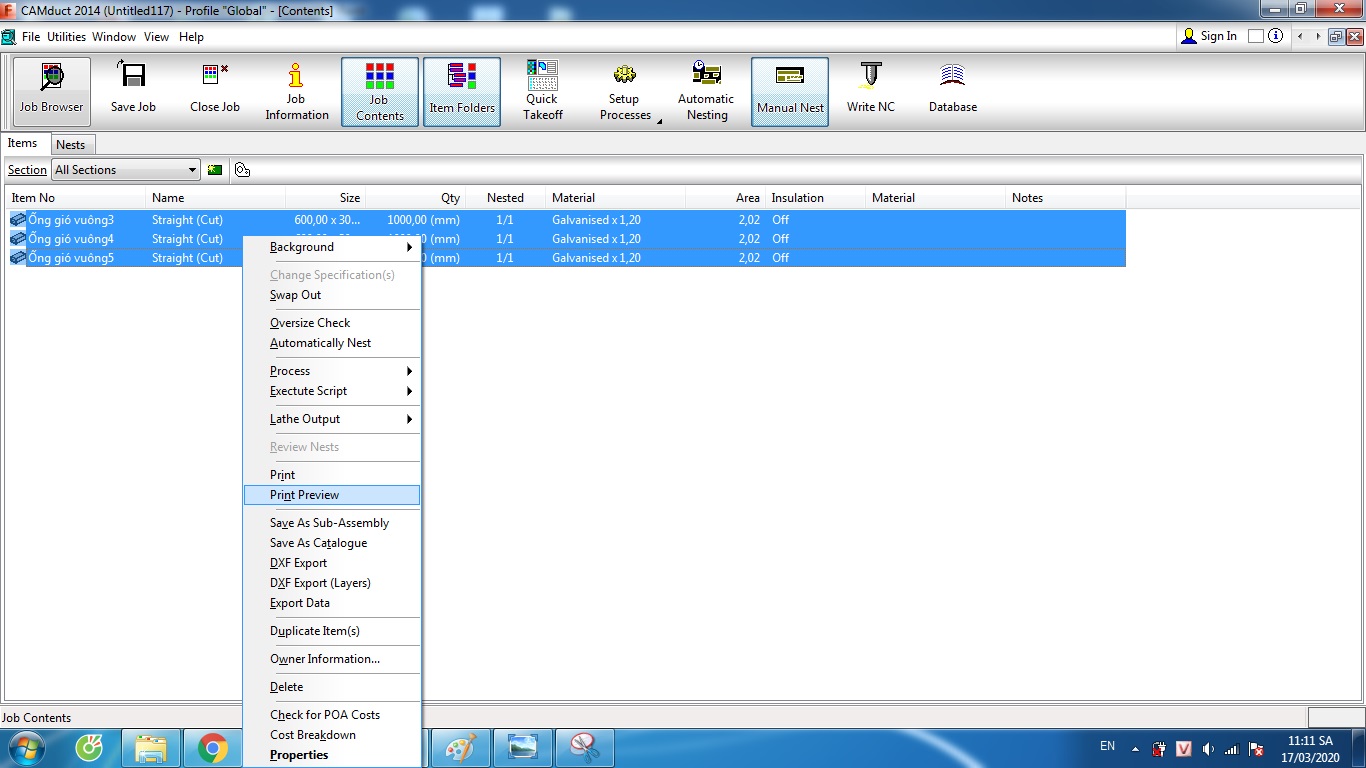Open Paint from the taskbar
The height and width of the screenshot is (768, 1366).
click(461, 748)
